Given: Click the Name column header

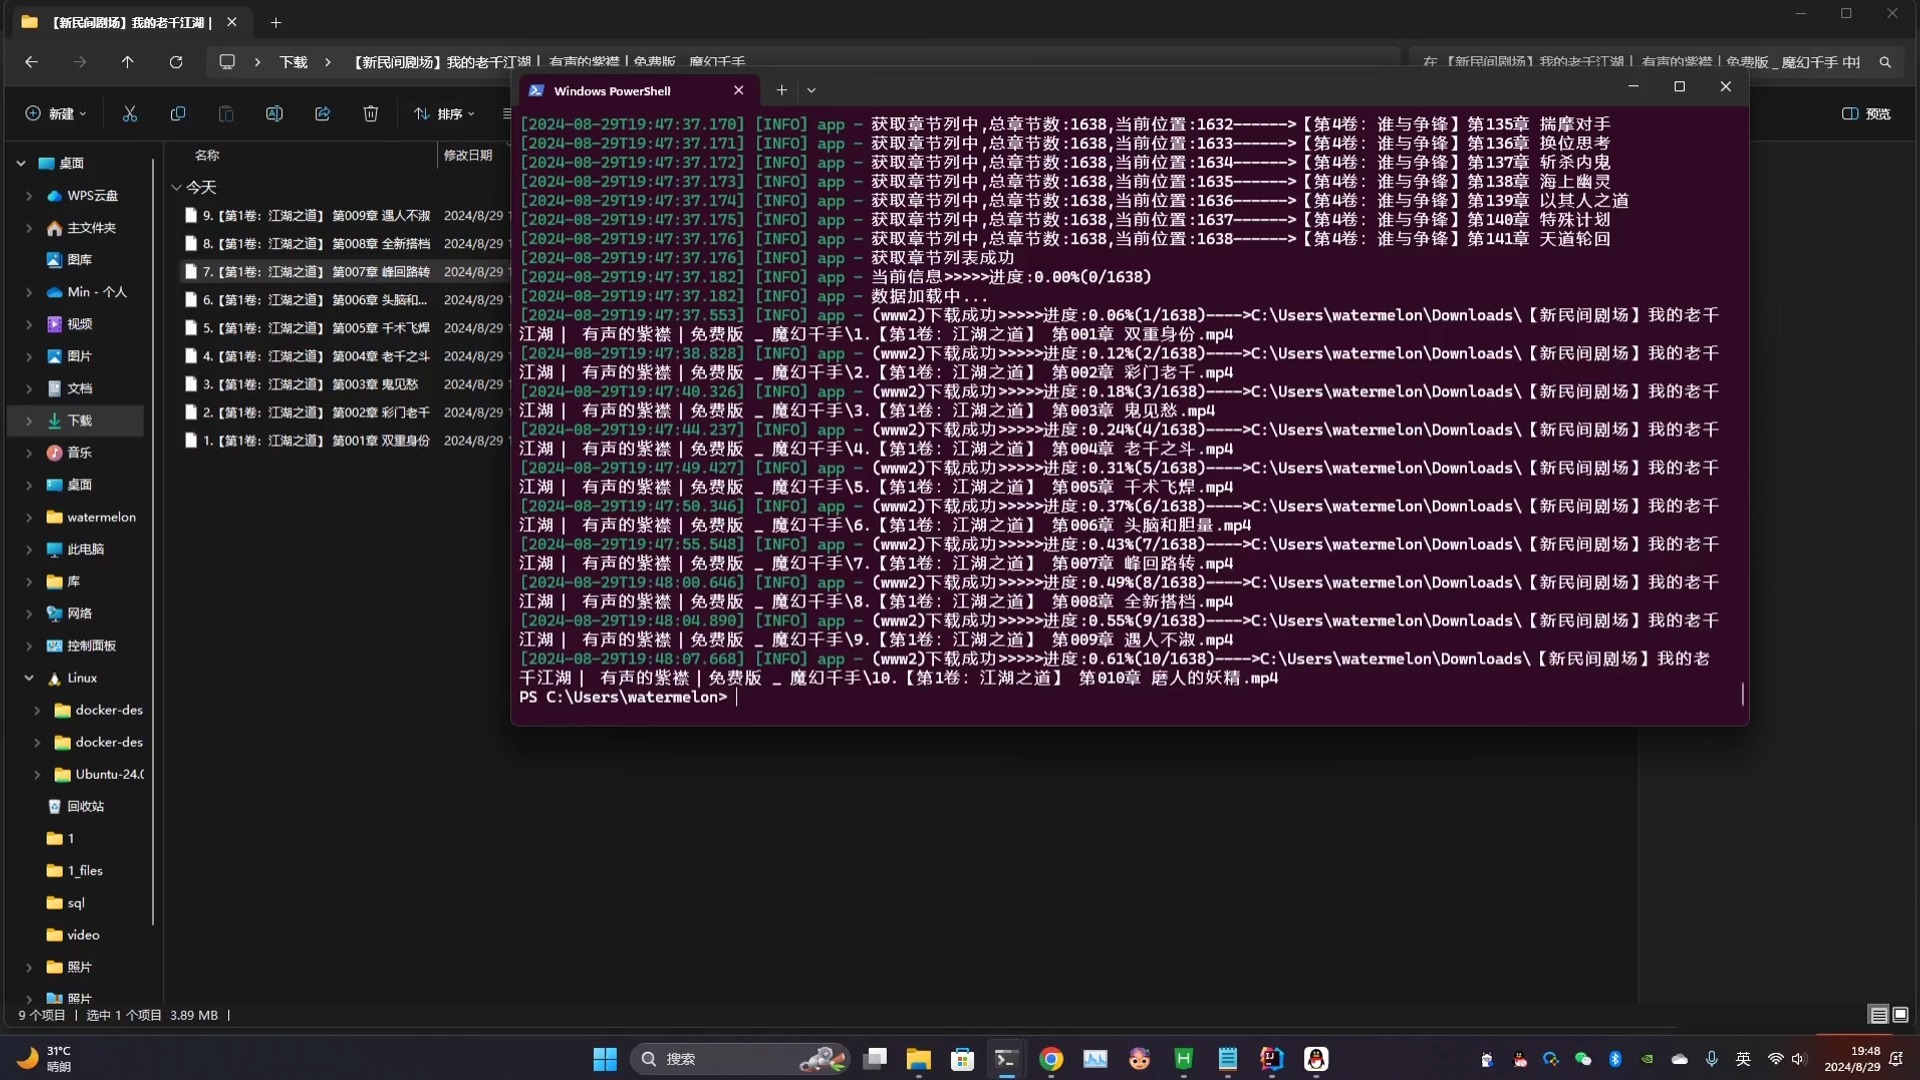Looking at the screenshot, I should pyautogui.click(x=207, y=155).
